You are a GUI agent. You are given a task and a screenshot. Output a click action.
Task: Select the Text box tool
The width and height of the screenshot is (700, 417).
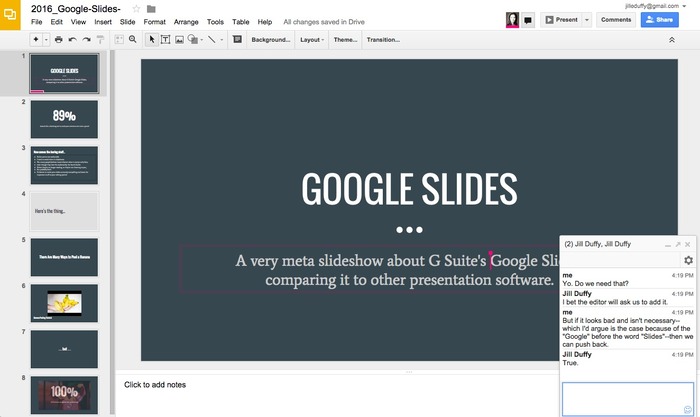[x=165, y=39]
